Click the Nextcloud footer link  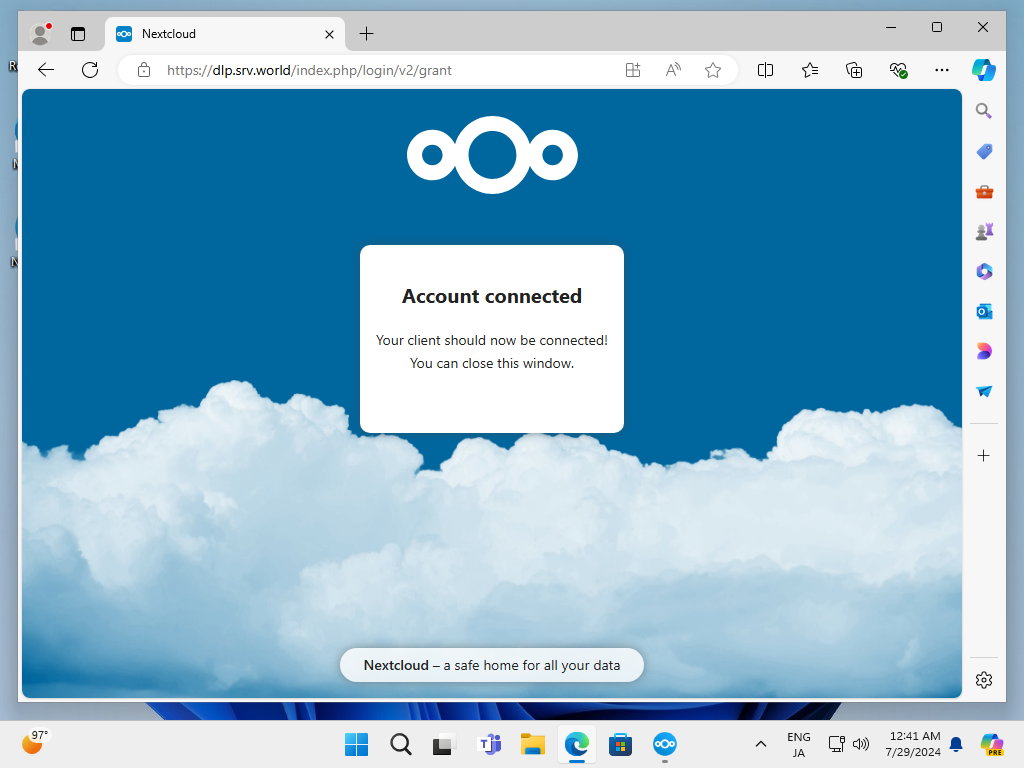pos(396,665)
